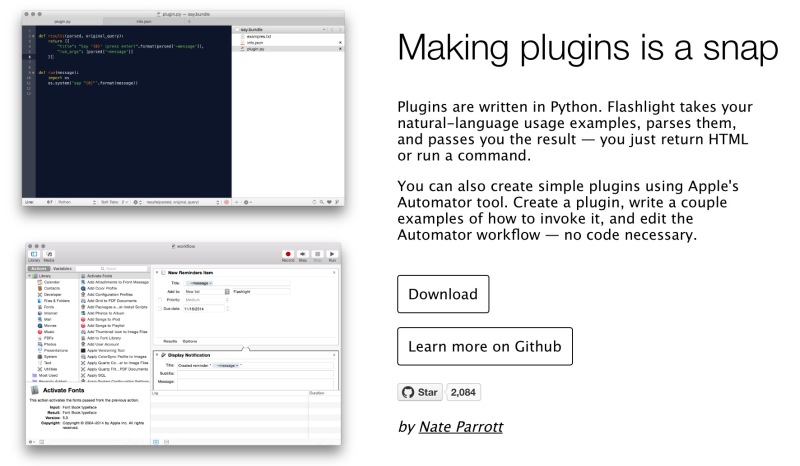Select Developer category in Automator library
This screenshot has height=466, width=800.
point(49,295)
